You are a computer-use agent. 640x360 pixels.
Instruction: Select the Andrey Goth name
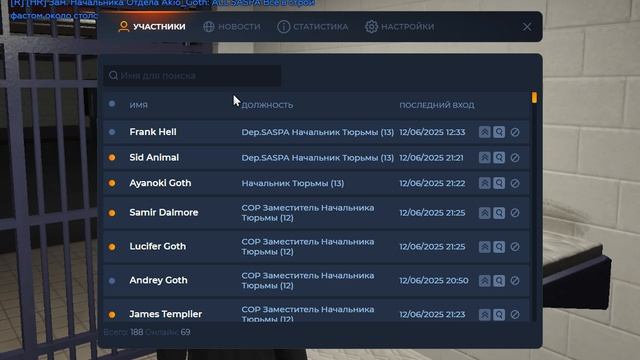158,280
